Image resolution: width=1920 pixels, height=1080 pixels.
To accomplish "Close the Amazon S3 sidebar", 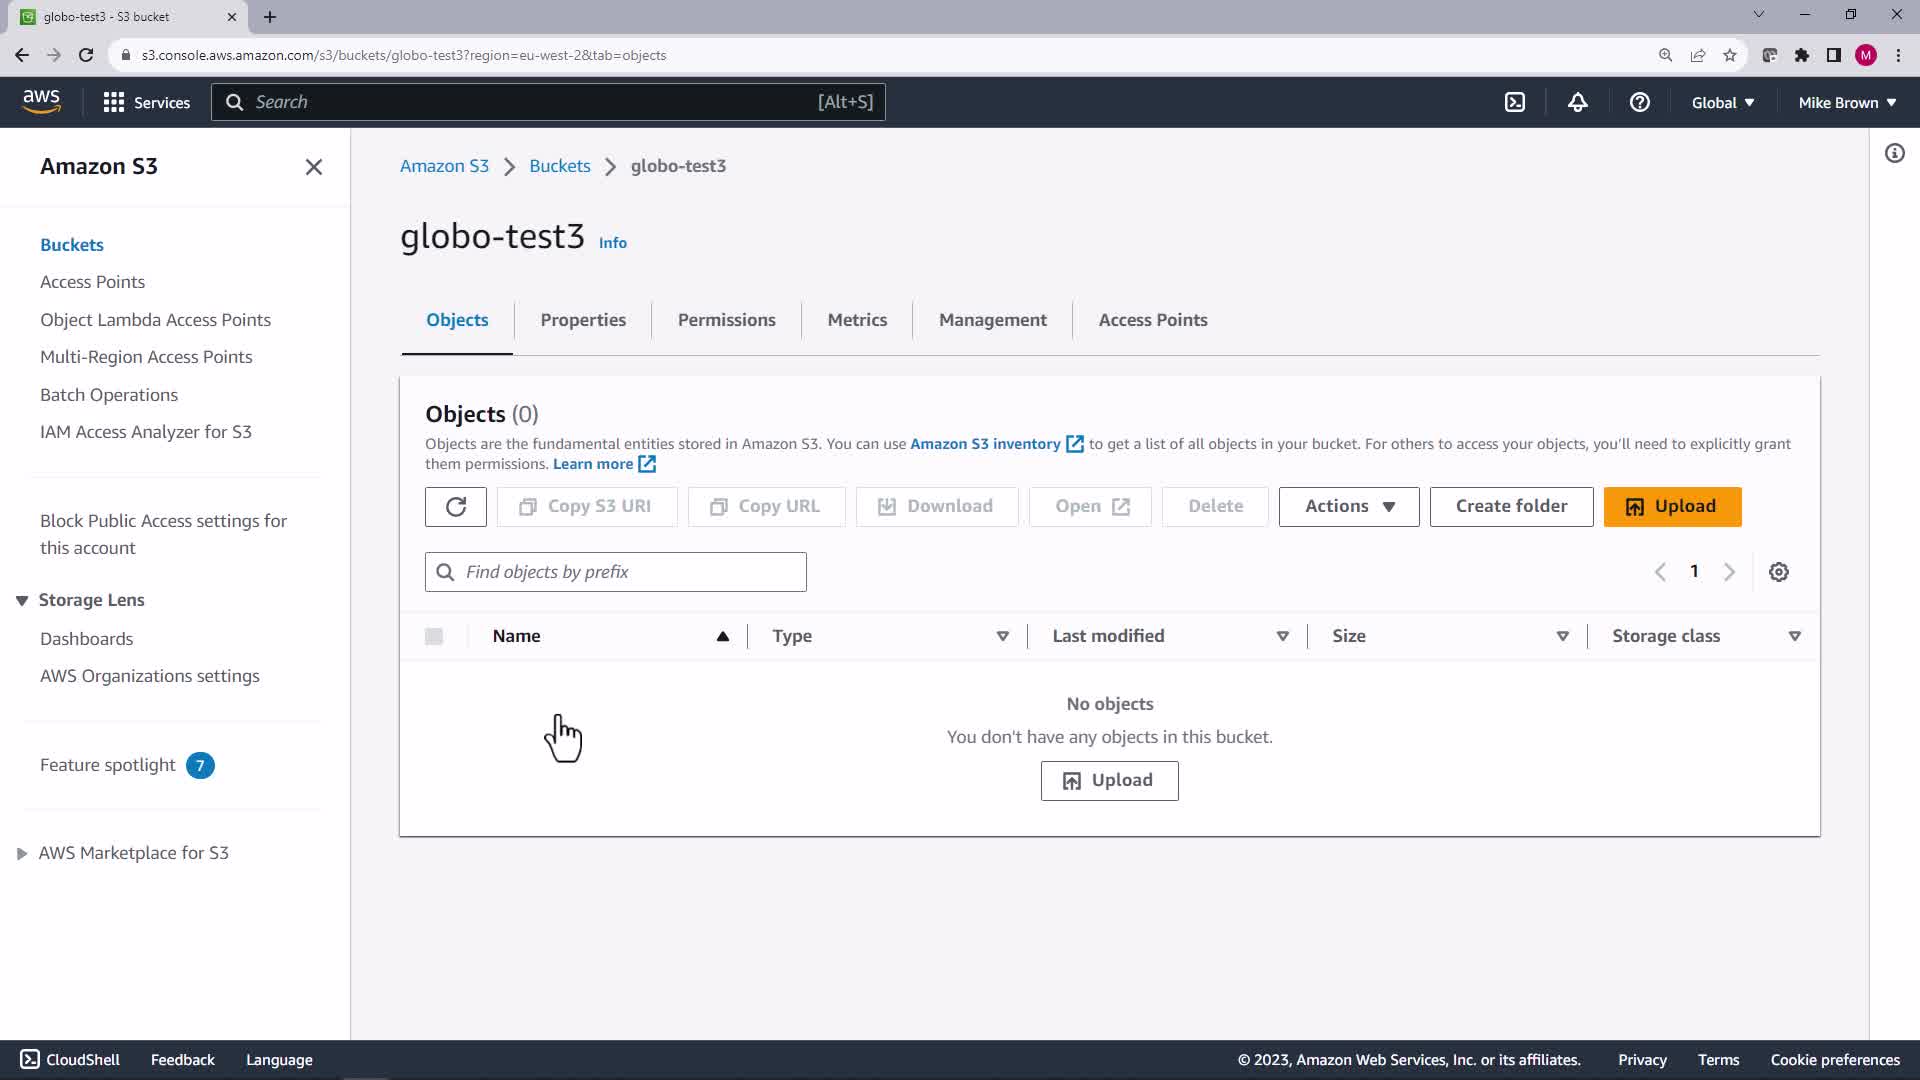I will pos(314,167).
